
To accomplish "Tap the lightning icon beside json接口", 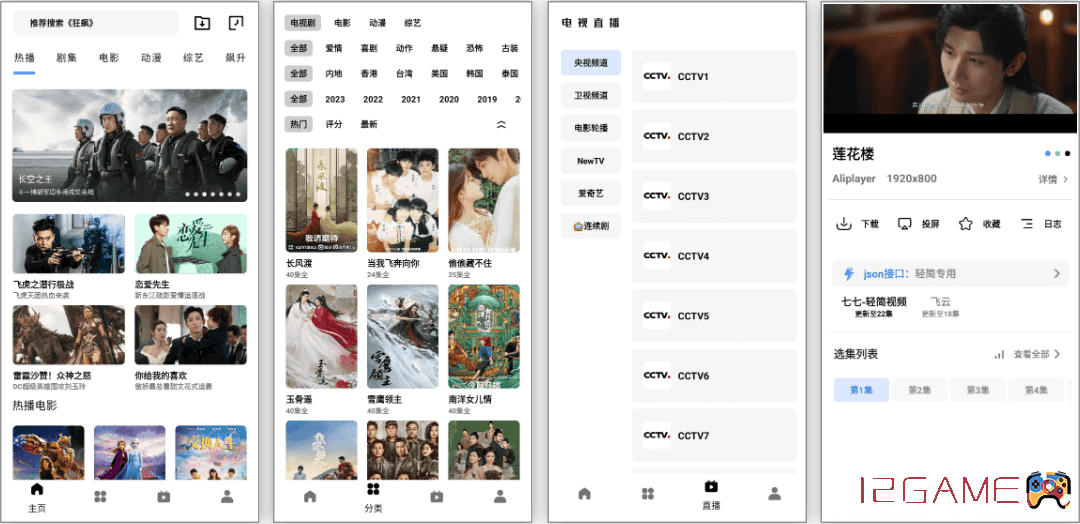I will click(x=849, y=273).
